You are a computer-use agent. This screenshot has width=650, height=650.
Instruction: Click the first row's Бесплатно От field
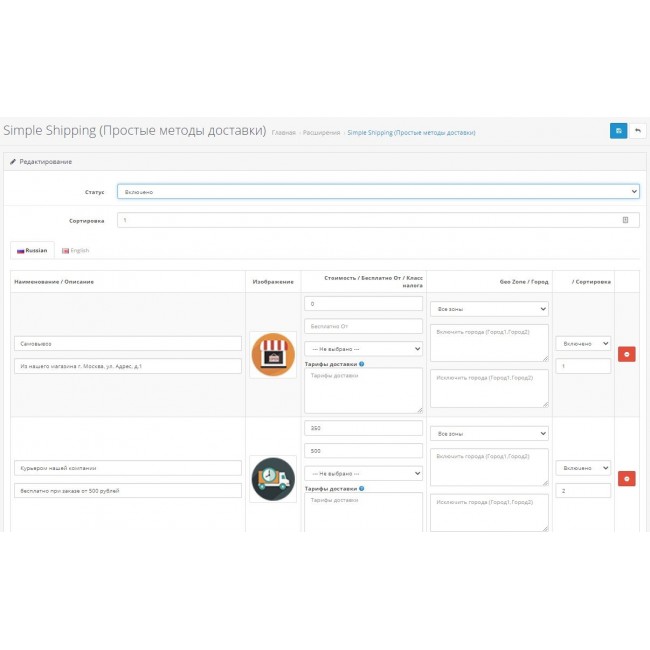(x=363, y=326)
